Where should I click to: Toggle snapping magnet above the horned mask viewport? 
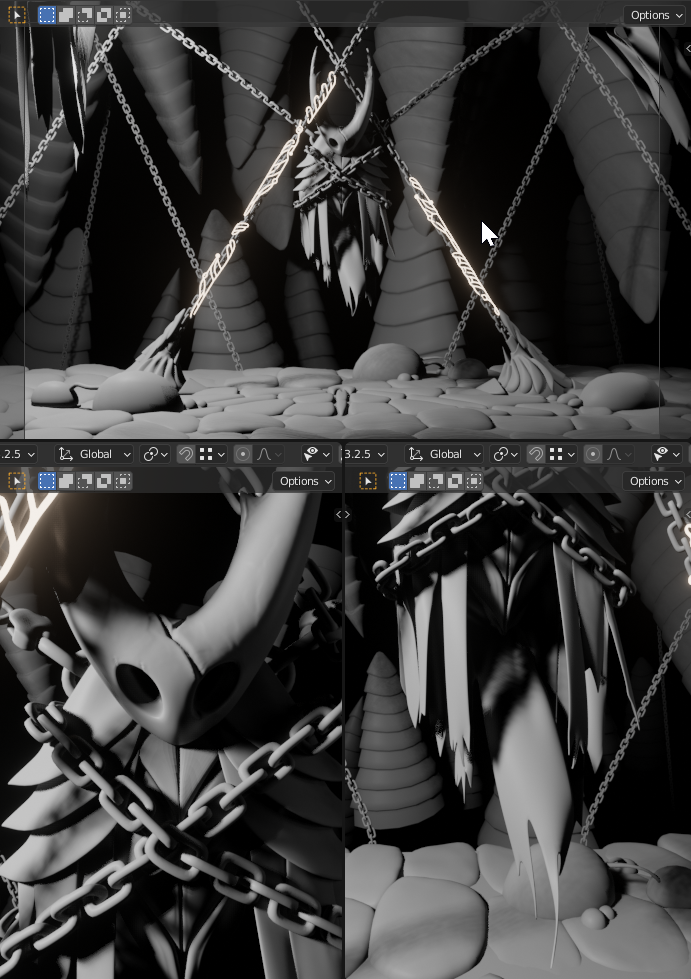click(185, 454)
